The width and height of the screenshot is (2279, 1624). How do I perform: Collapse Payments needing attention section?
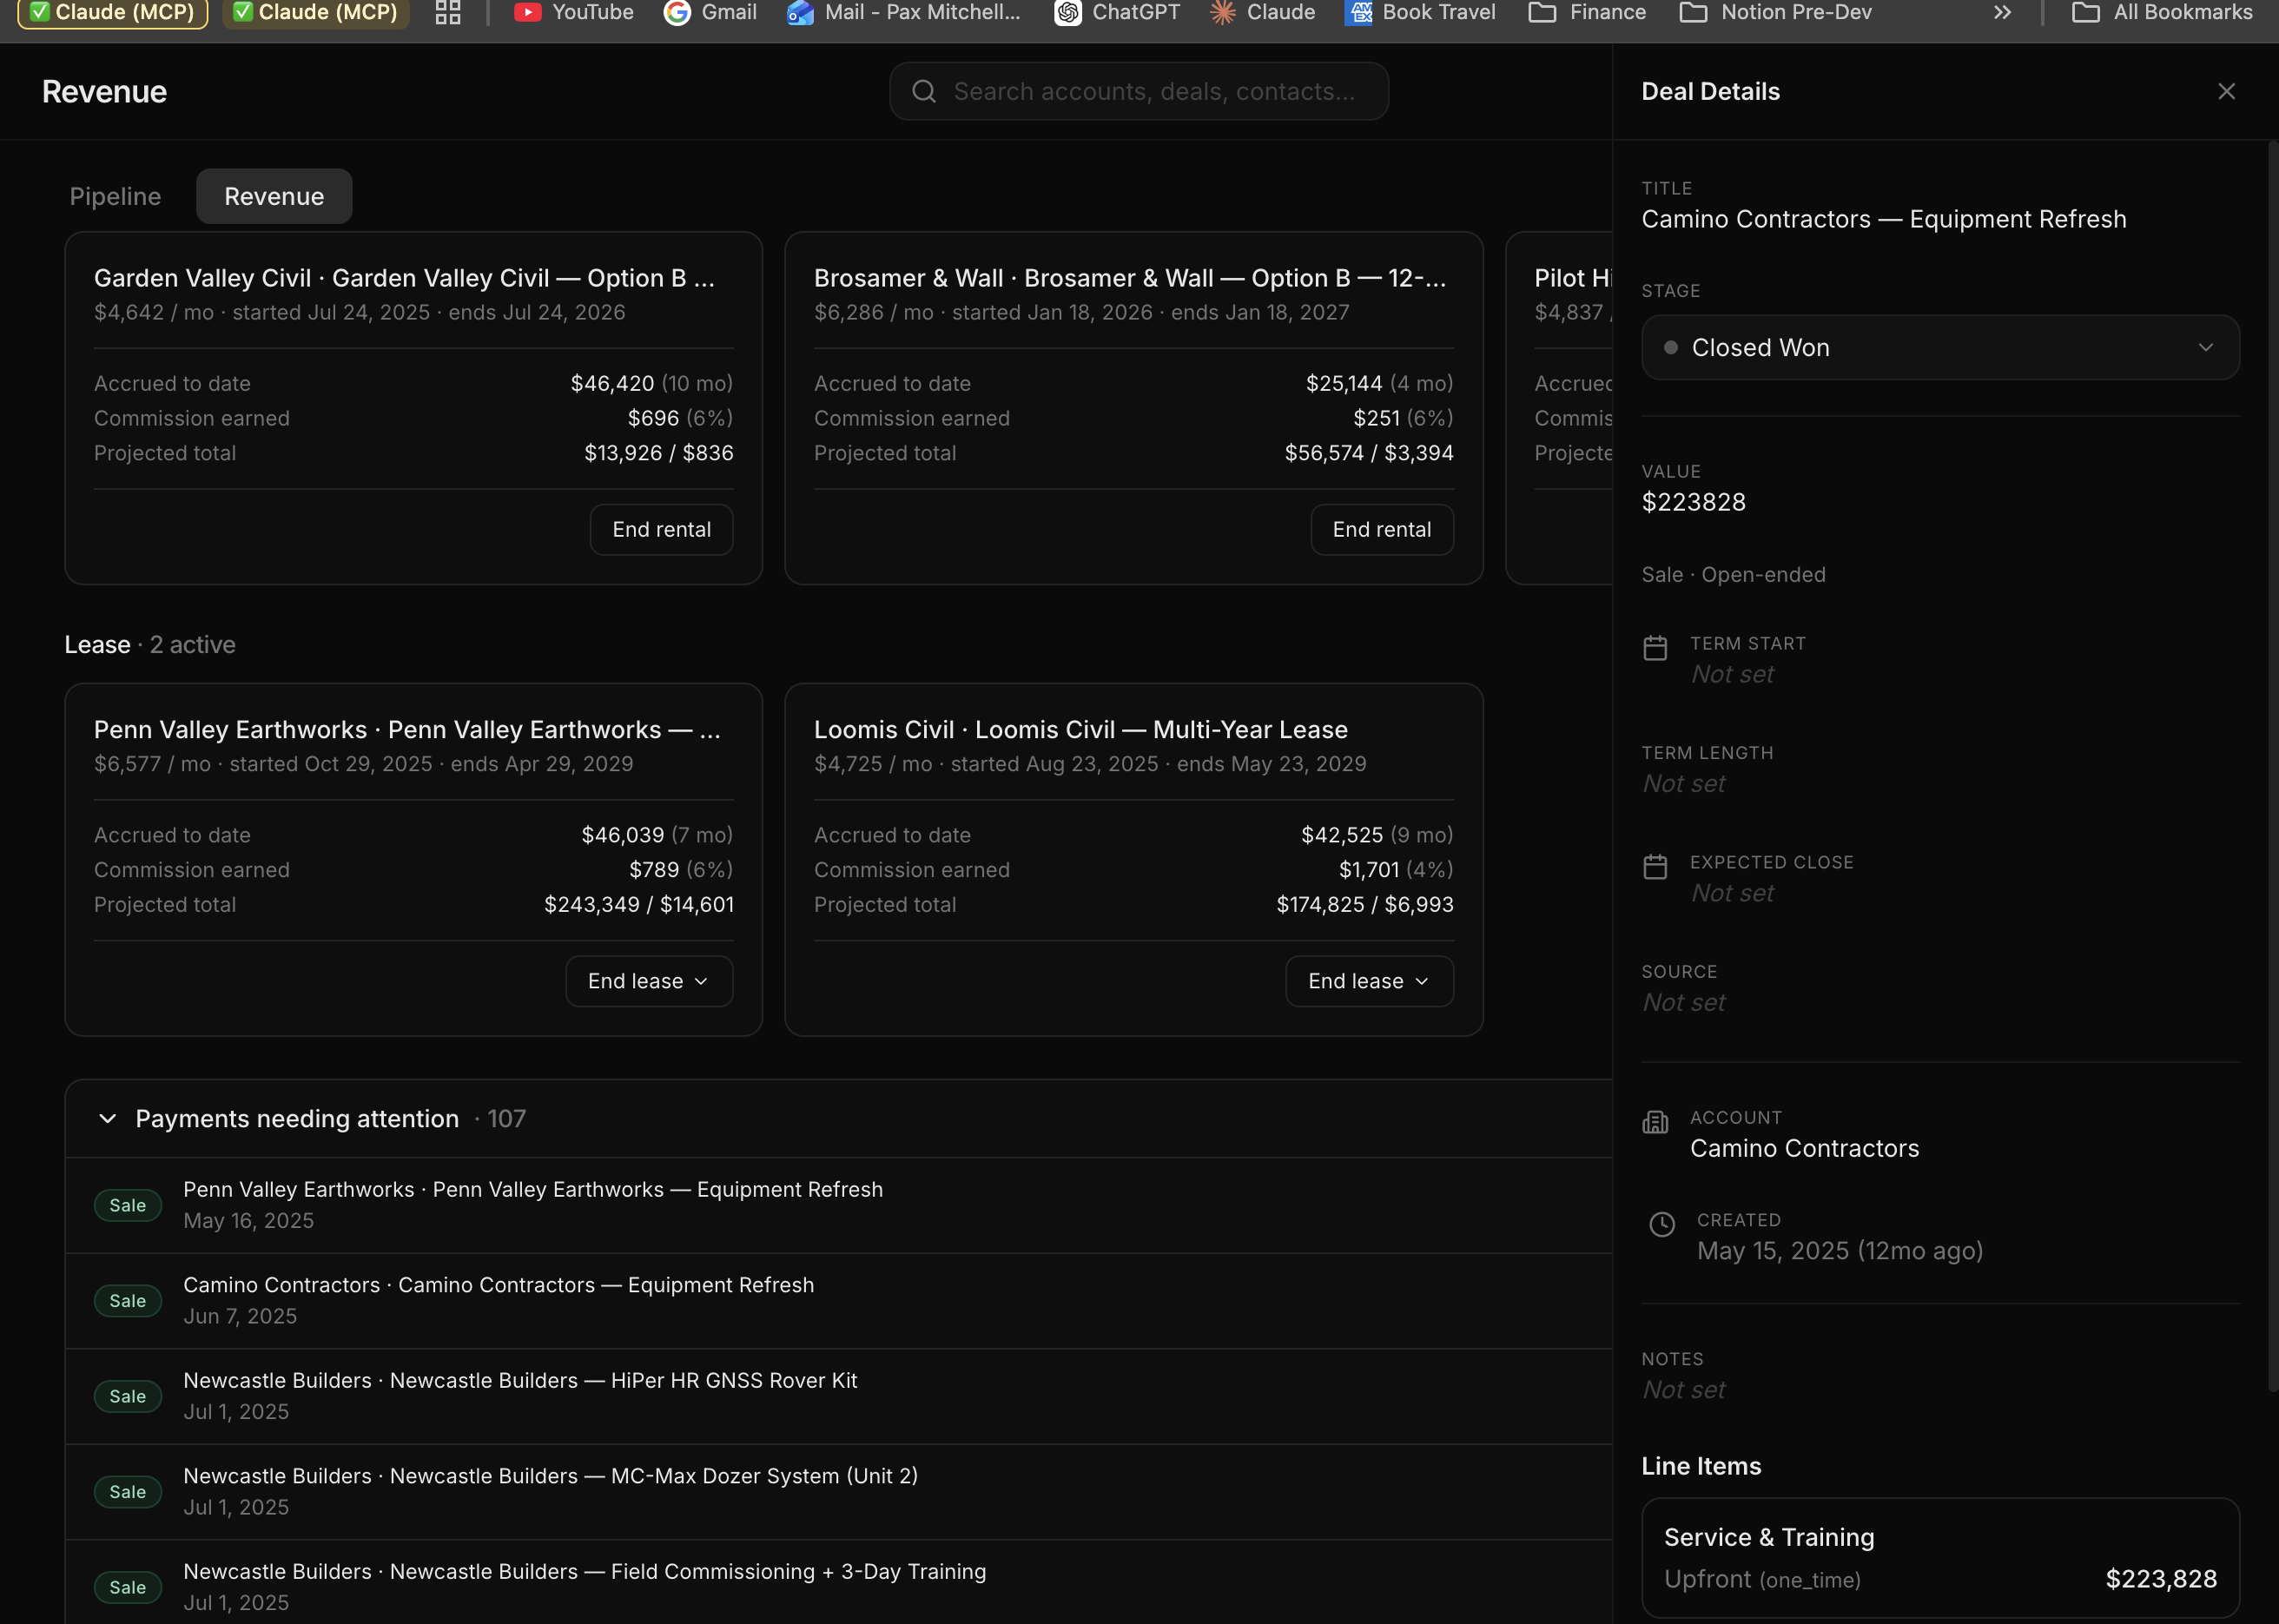tap(108, 1118)
